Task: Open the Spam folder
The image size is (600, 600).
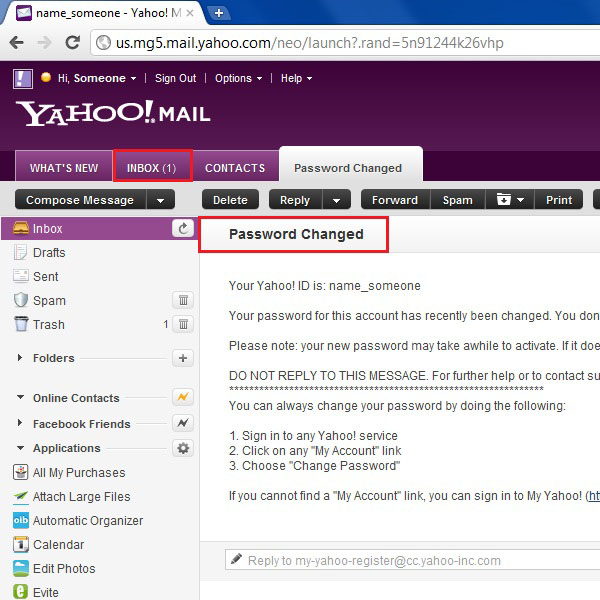Action: point(49,300)
